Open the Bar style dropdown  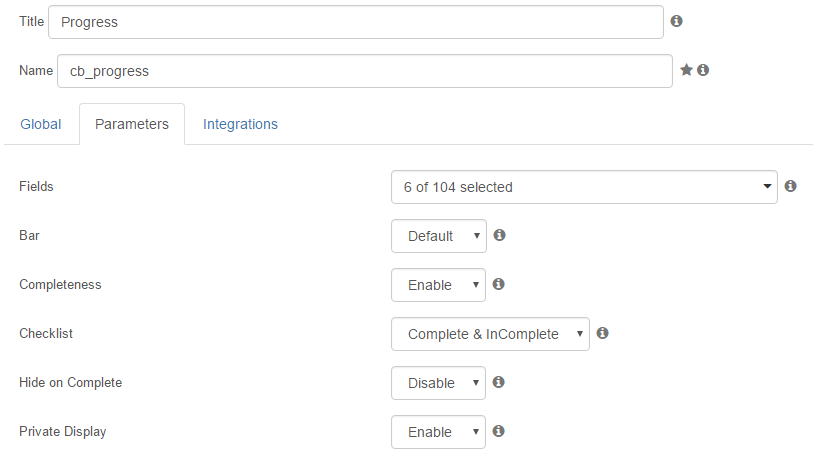pyautogui.click(x=439, y=236)
